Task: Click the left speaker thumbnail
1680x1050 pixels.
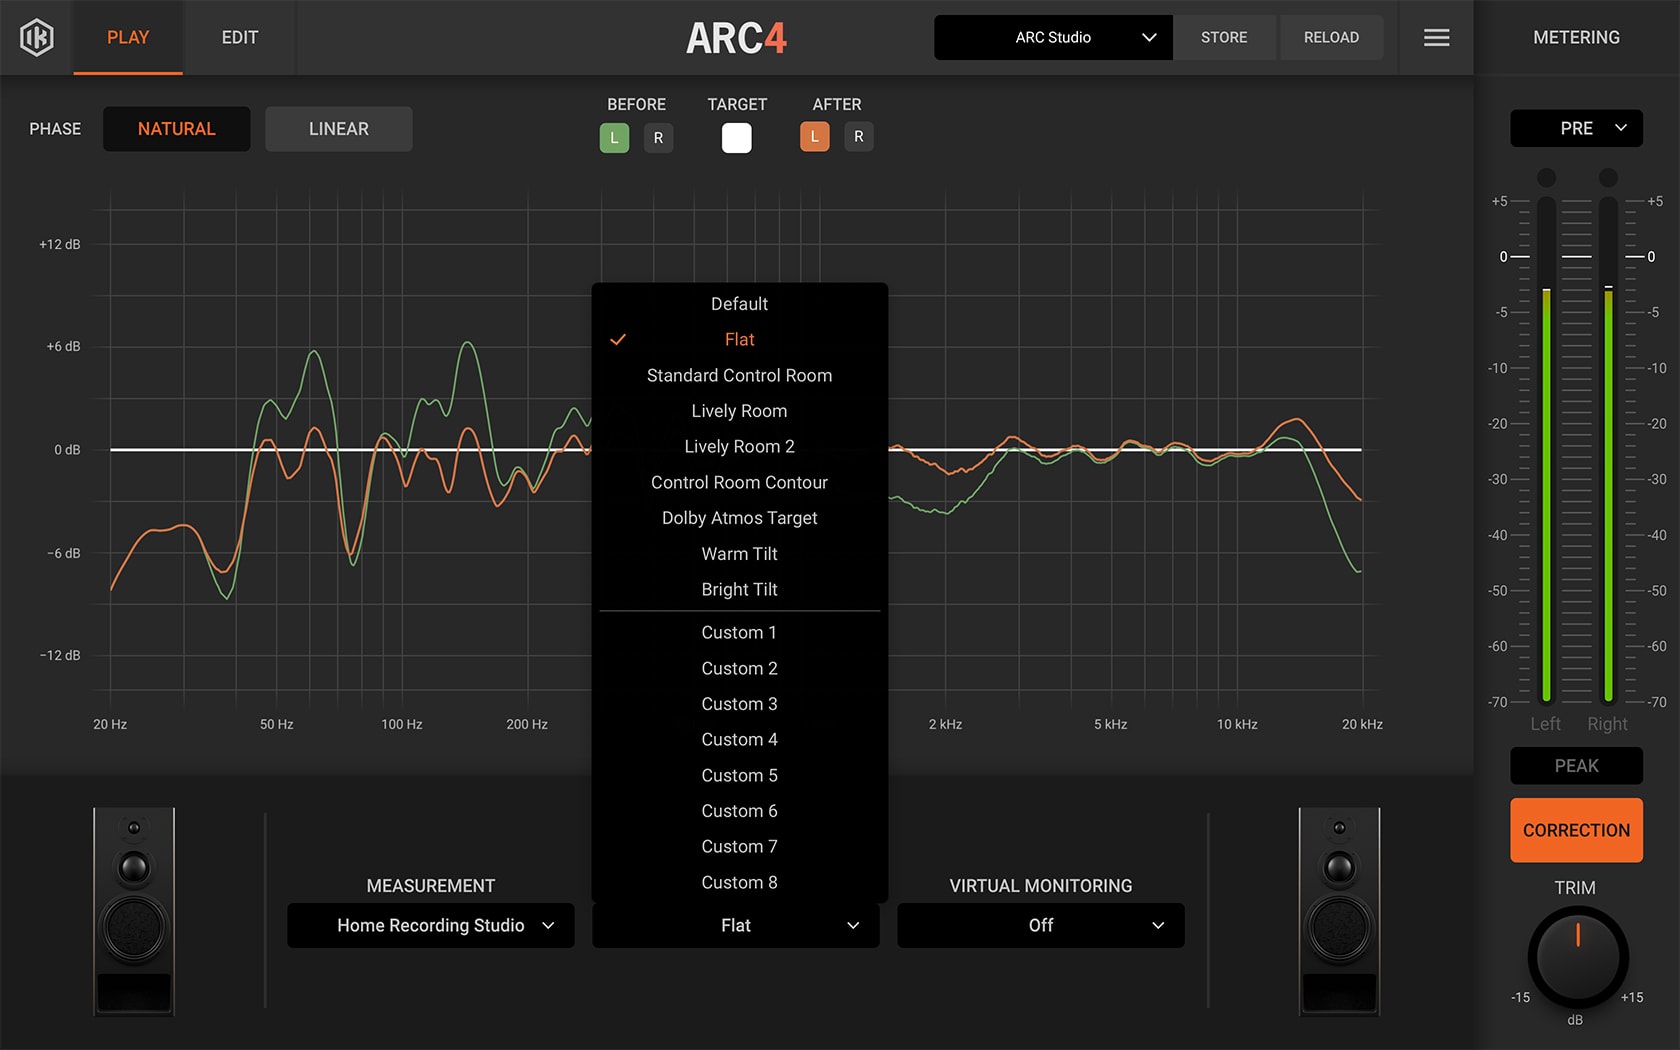Action: pos(133,912)
